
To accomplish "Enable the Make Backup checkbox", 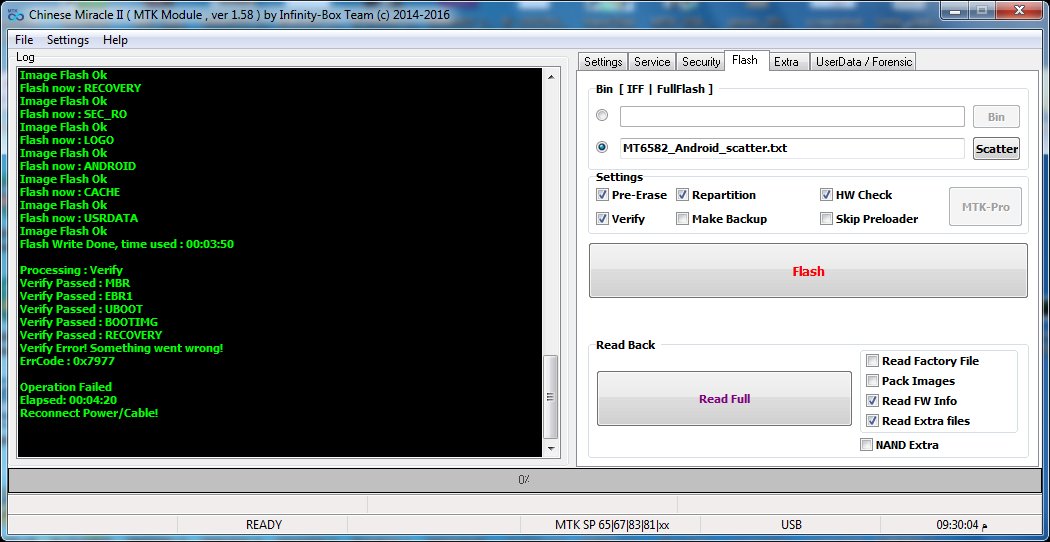I will 682,219.
